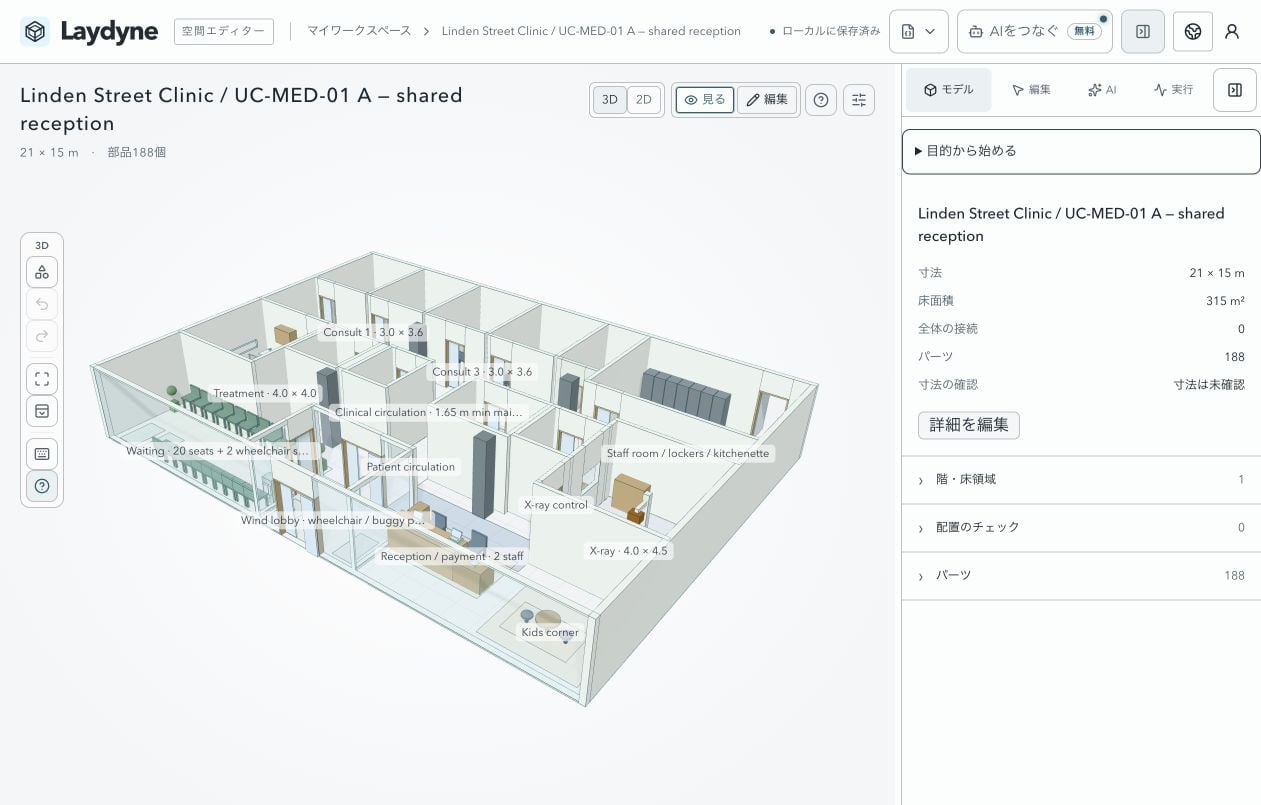Viewport: 1261px width, 805px height.
Task: Expand the 目的から始める section
Action: pyautogui.click(x=1081, y=151)
